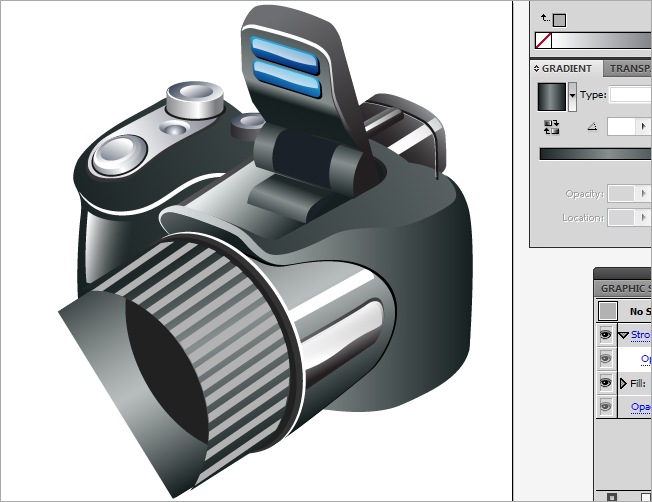The width and height of the screenshot is (652, 502).
Task: Select the None swatch with red slash
Action: (x=543, y=41)
